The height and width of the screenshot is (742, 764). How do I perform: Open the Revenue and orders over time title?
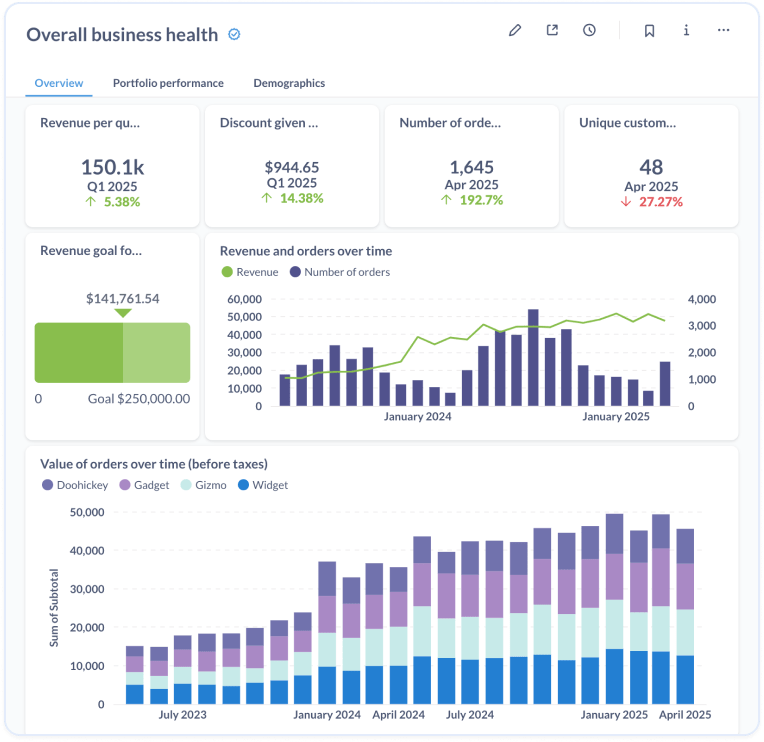(x=306, y=251)
